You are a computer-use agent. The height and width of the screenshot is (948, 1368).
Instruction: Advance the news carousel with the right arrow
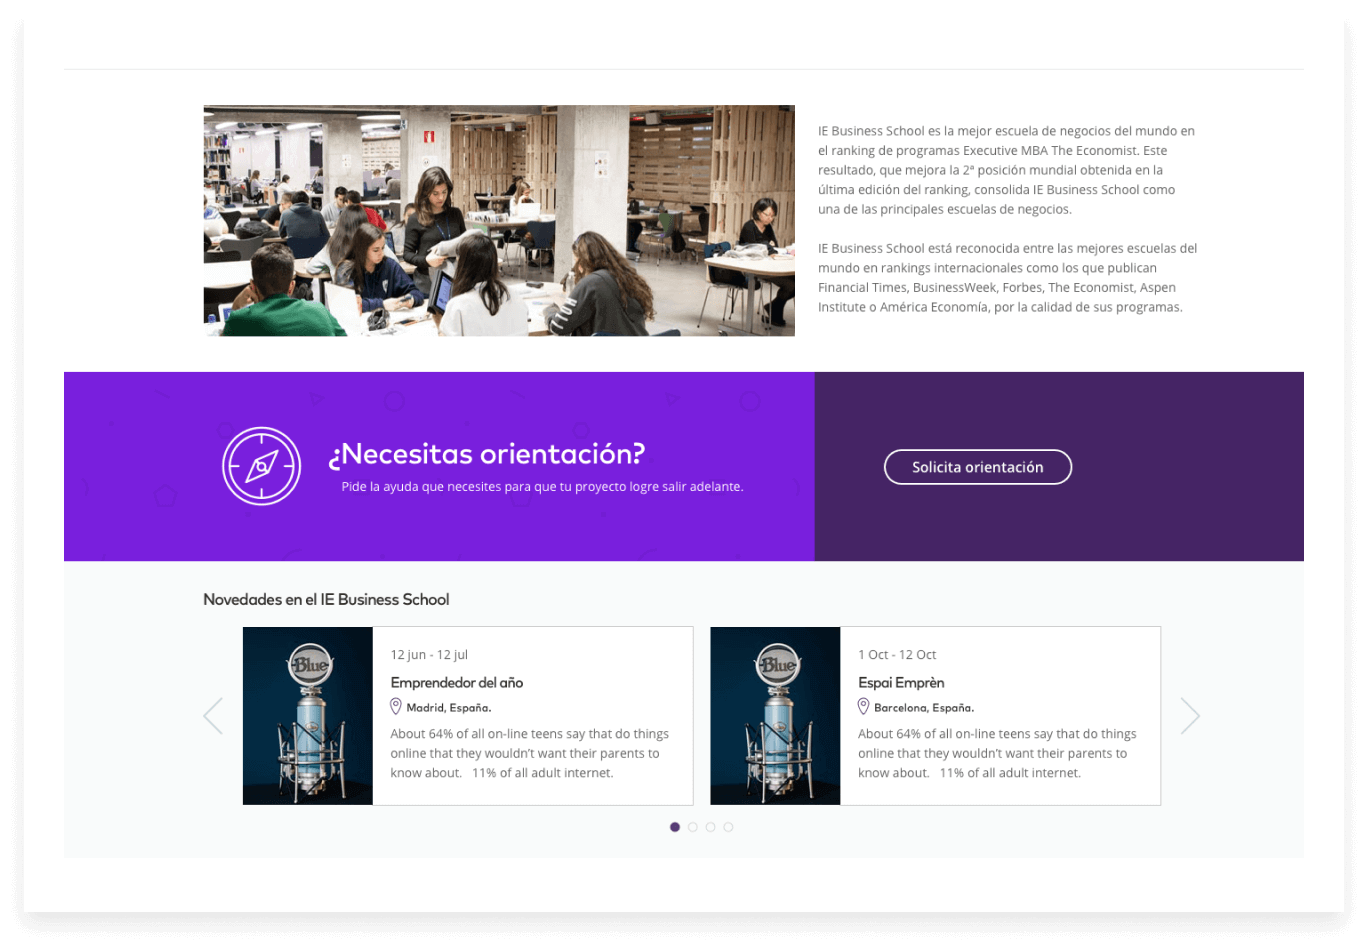click(x=1190, y=715)
